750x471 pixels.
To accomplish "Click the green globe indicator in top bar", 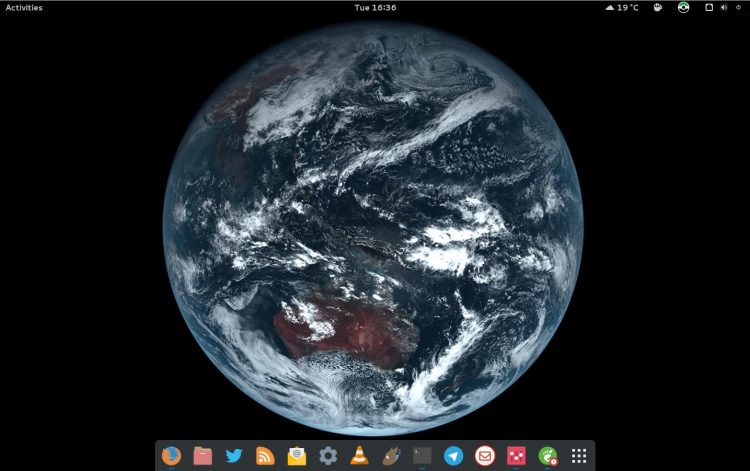I will coord(683,7).
